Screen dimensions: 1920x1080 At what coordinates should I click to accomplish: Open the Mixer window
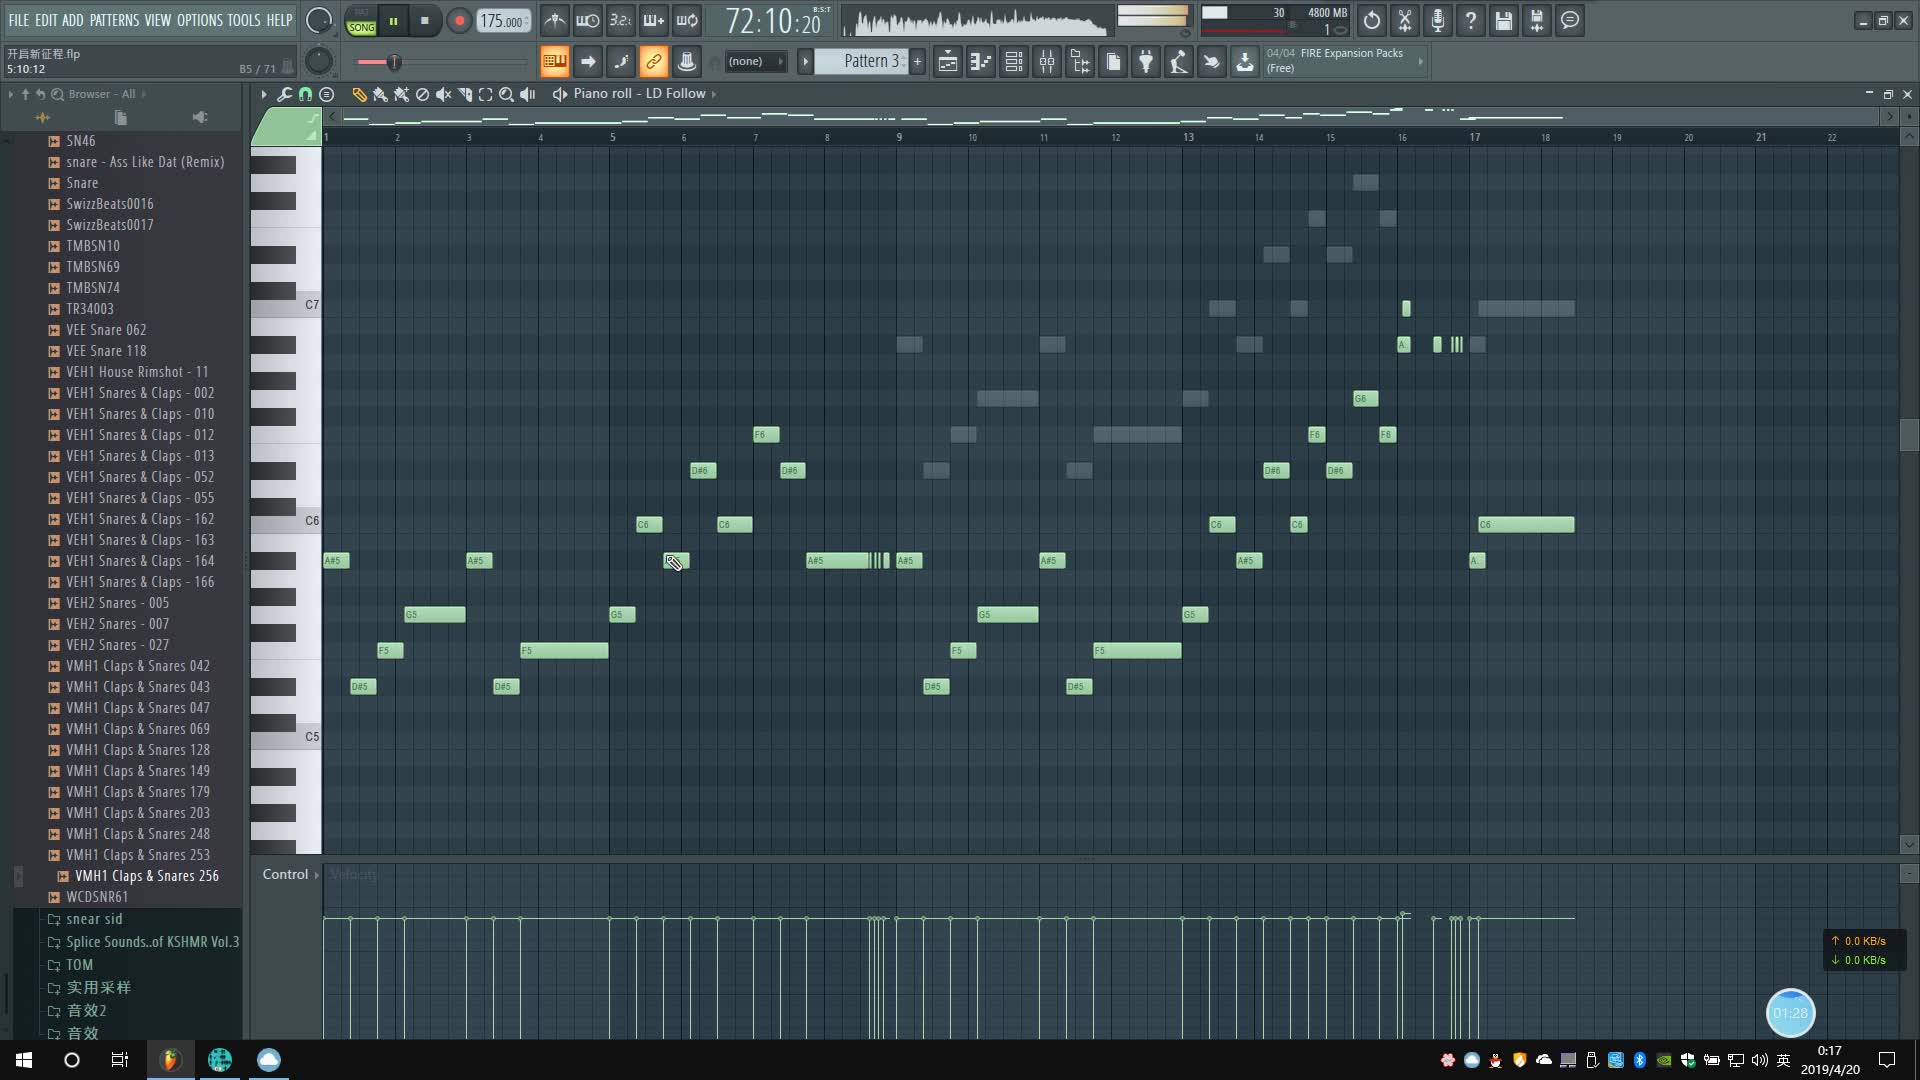(x=1047, y=62)
